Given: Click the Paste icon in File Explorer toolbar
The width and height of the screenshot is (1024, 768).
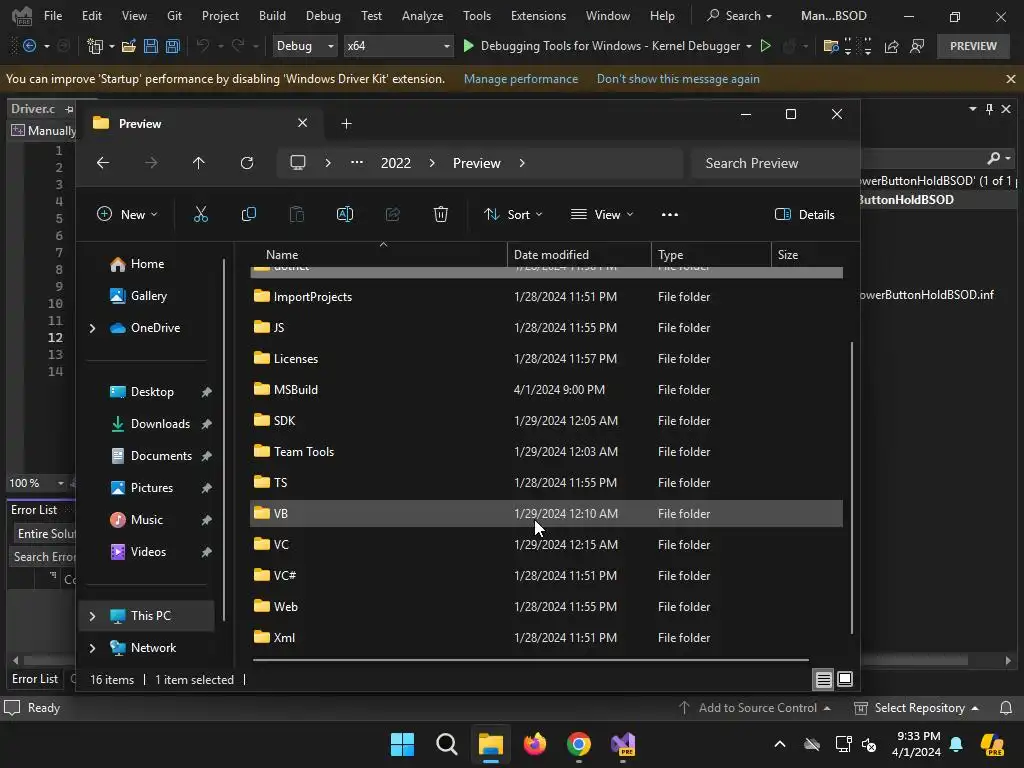Looking at the screenshot, I should (296, 214).
